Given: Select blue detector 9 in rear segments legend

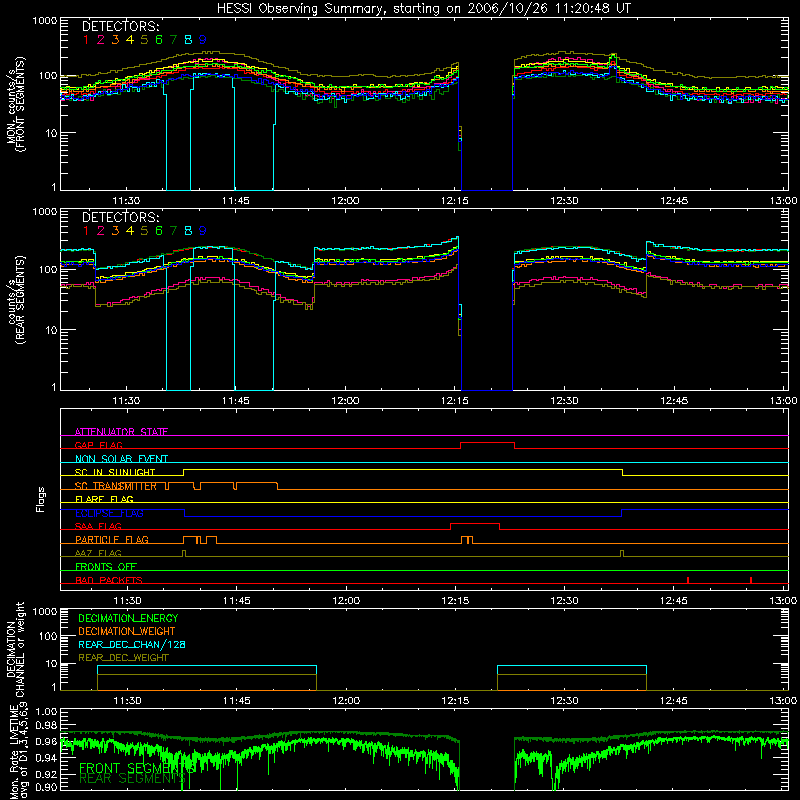Looking at the screenshot, I should [x=203, y=231].
